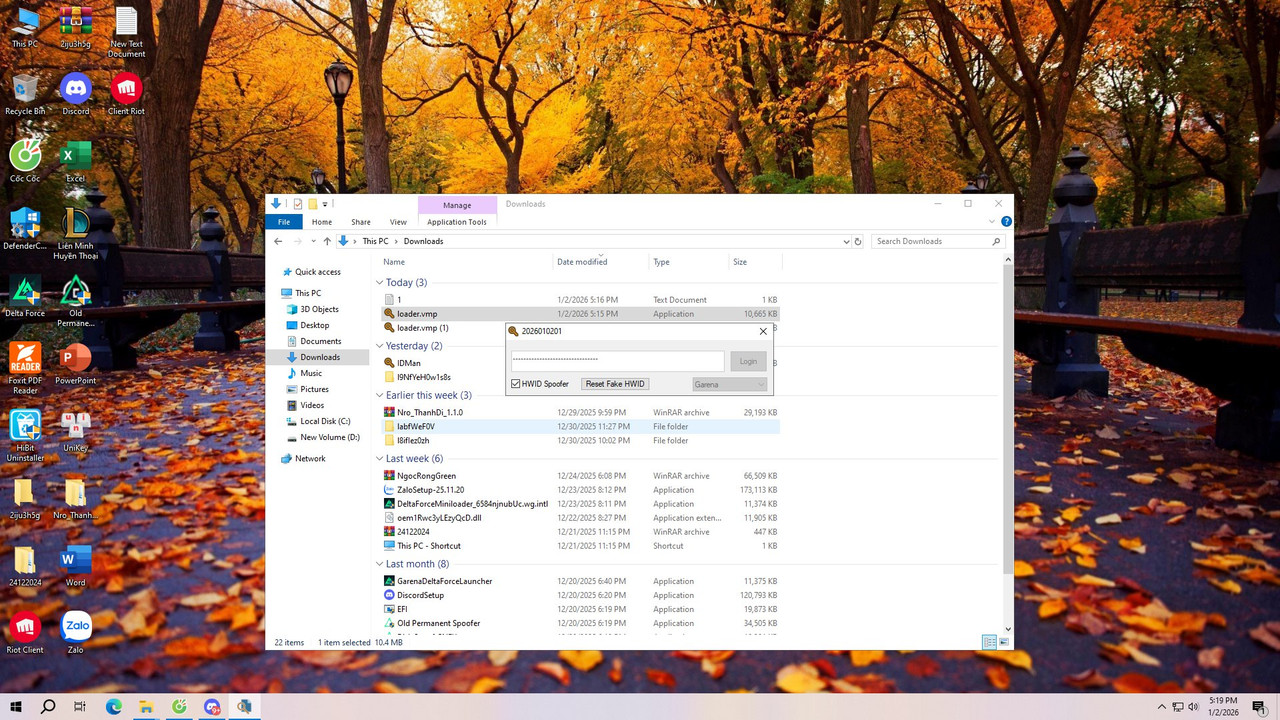Open Foxit PDF Reader desktop icon
The image size is (1280, 720).
(25, 368)
